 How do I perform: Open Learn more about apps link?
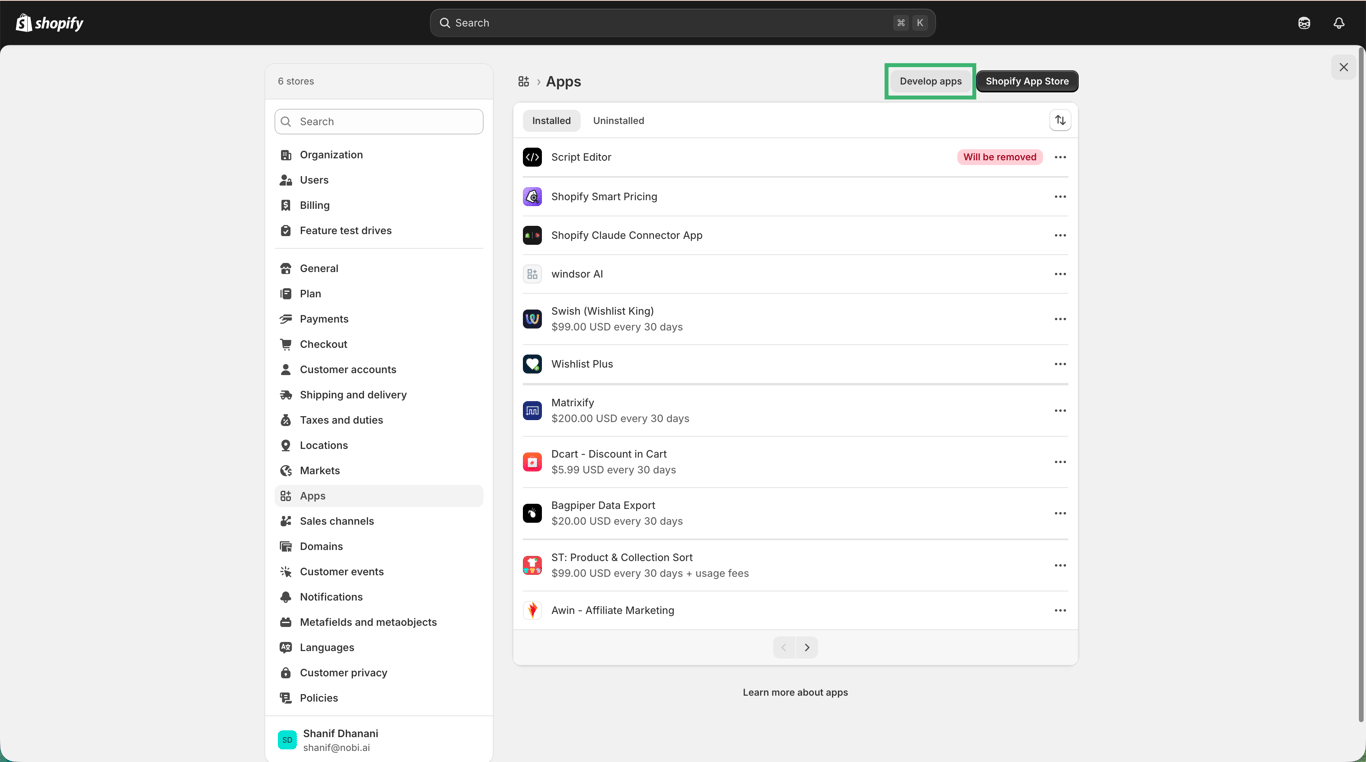click(x=795, y=692)
